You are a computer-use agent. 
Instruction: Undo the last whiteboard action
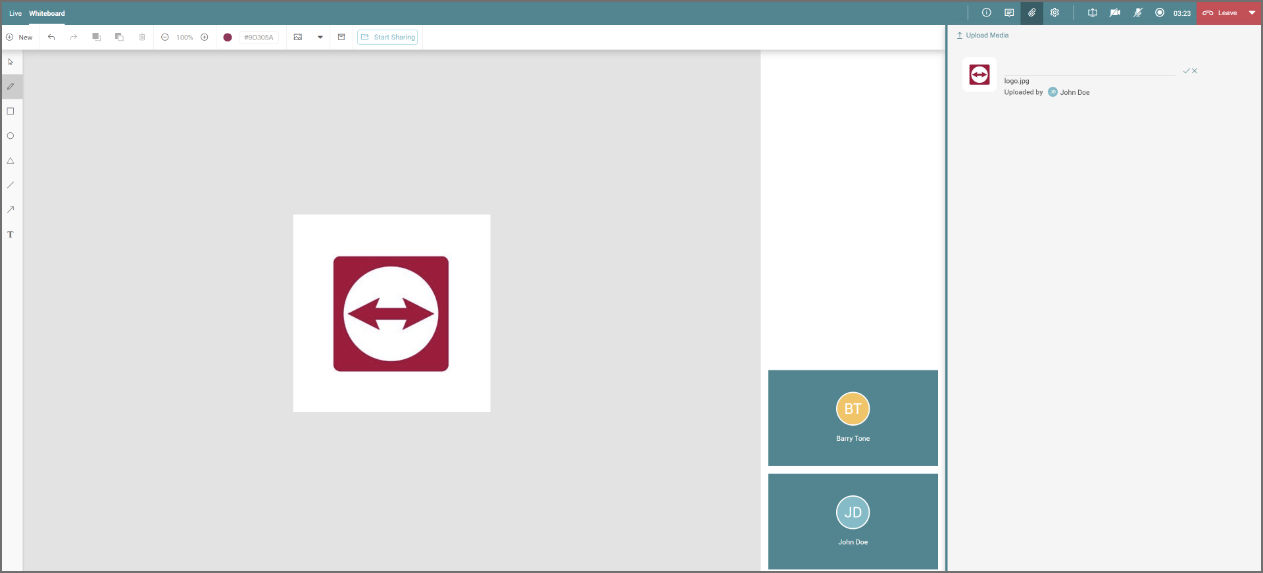(52, 37)
